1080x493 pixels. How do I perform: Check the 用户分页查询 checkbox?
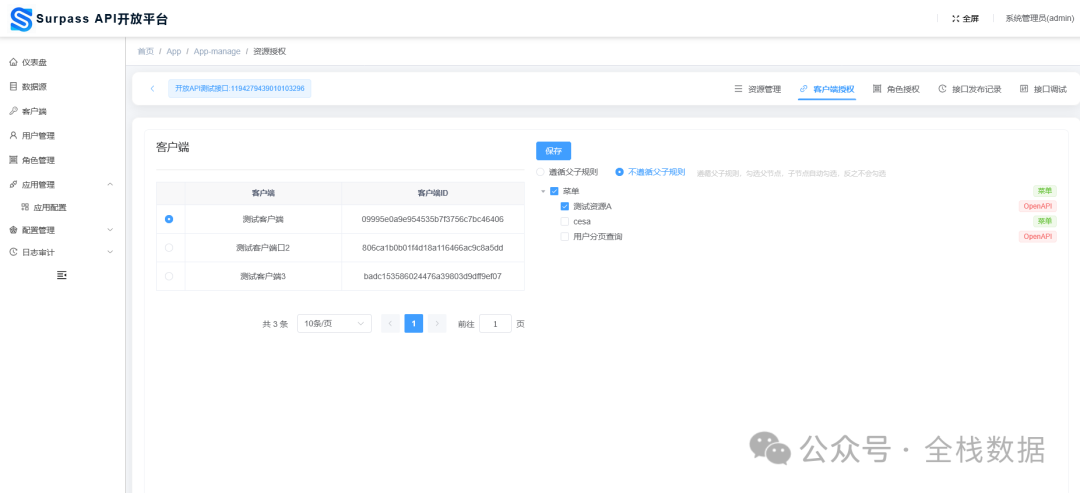point(565,237)
